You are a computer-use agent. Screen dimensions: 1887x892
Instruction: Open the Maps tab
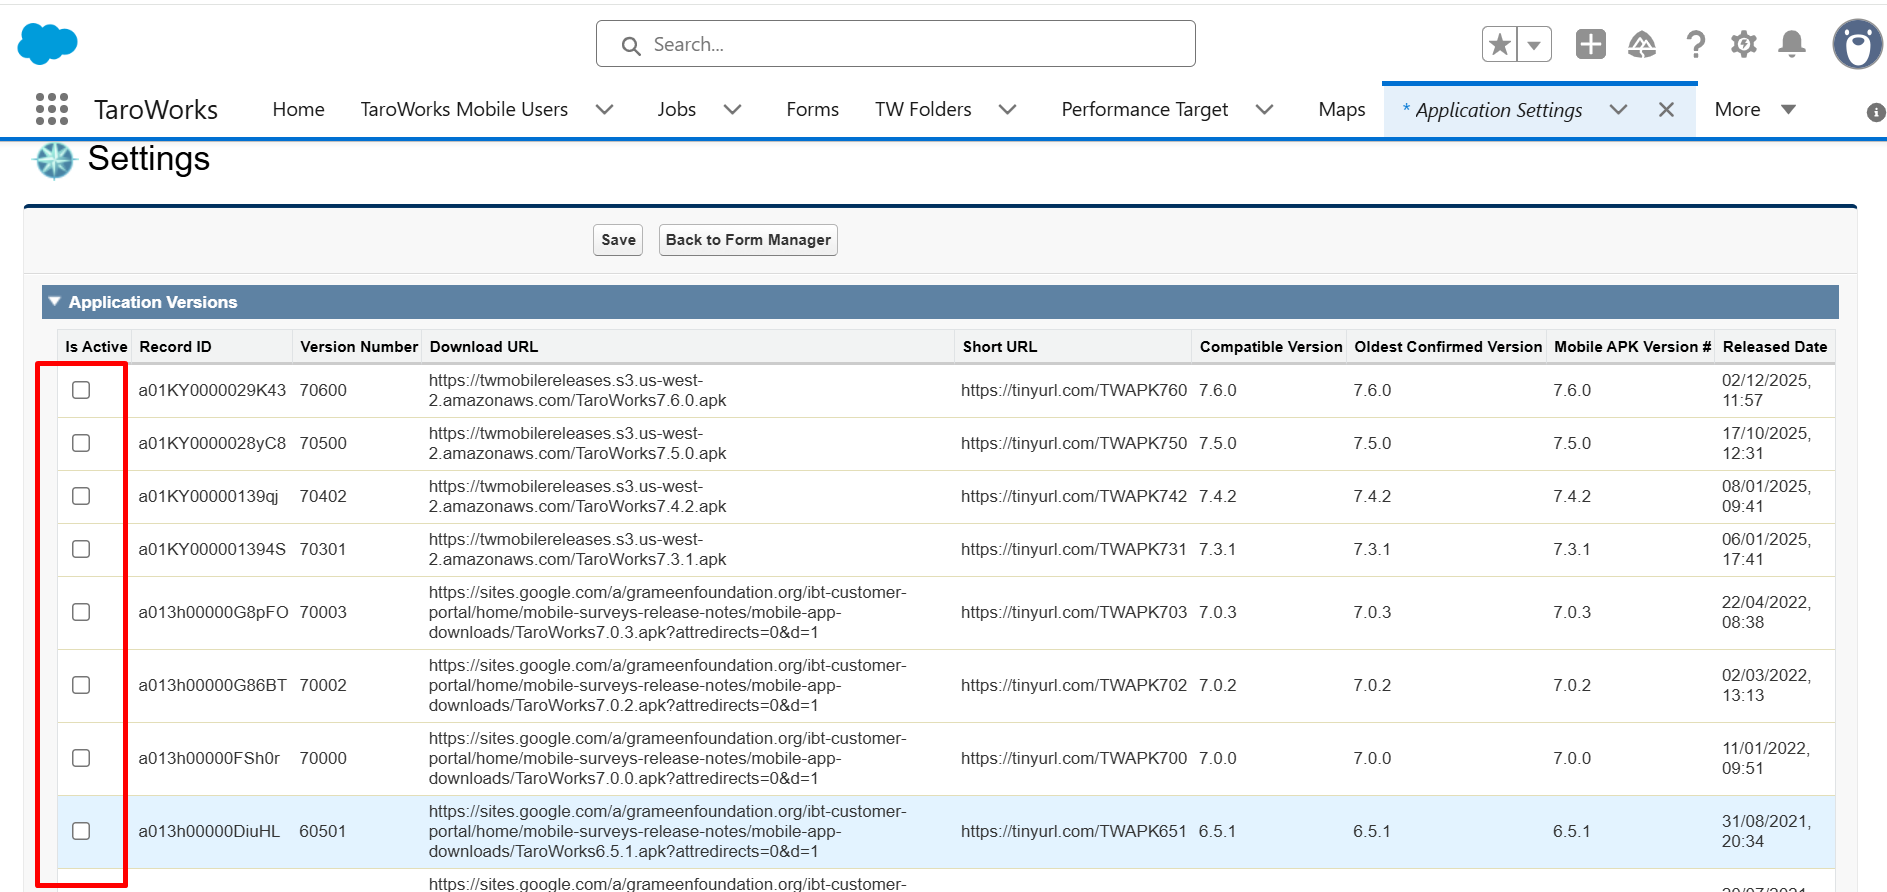[x=1342, y=109]
